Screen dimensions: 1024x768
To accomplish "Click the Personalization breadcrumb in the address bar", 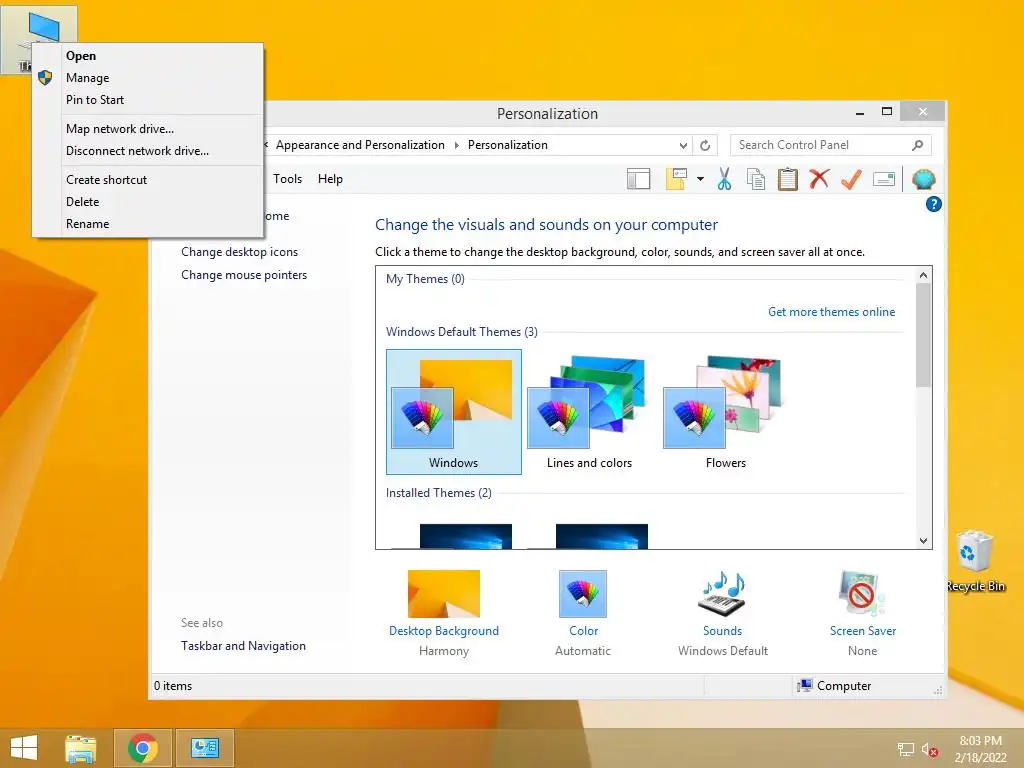I will coord(507,145).
